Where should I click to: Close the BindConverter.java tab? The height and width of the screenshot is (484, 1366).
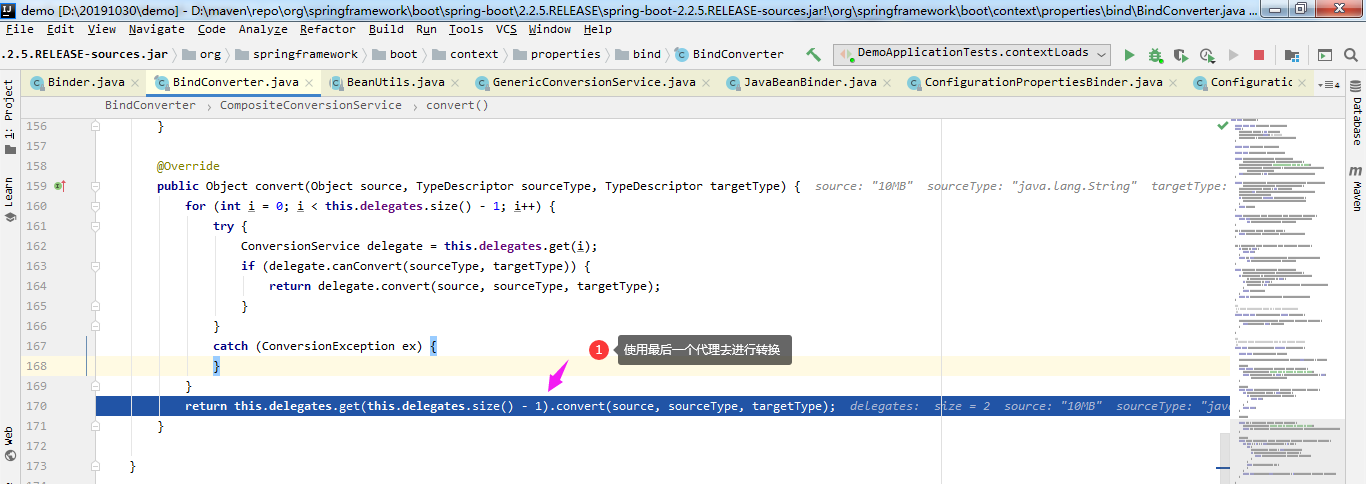point(310,83)
